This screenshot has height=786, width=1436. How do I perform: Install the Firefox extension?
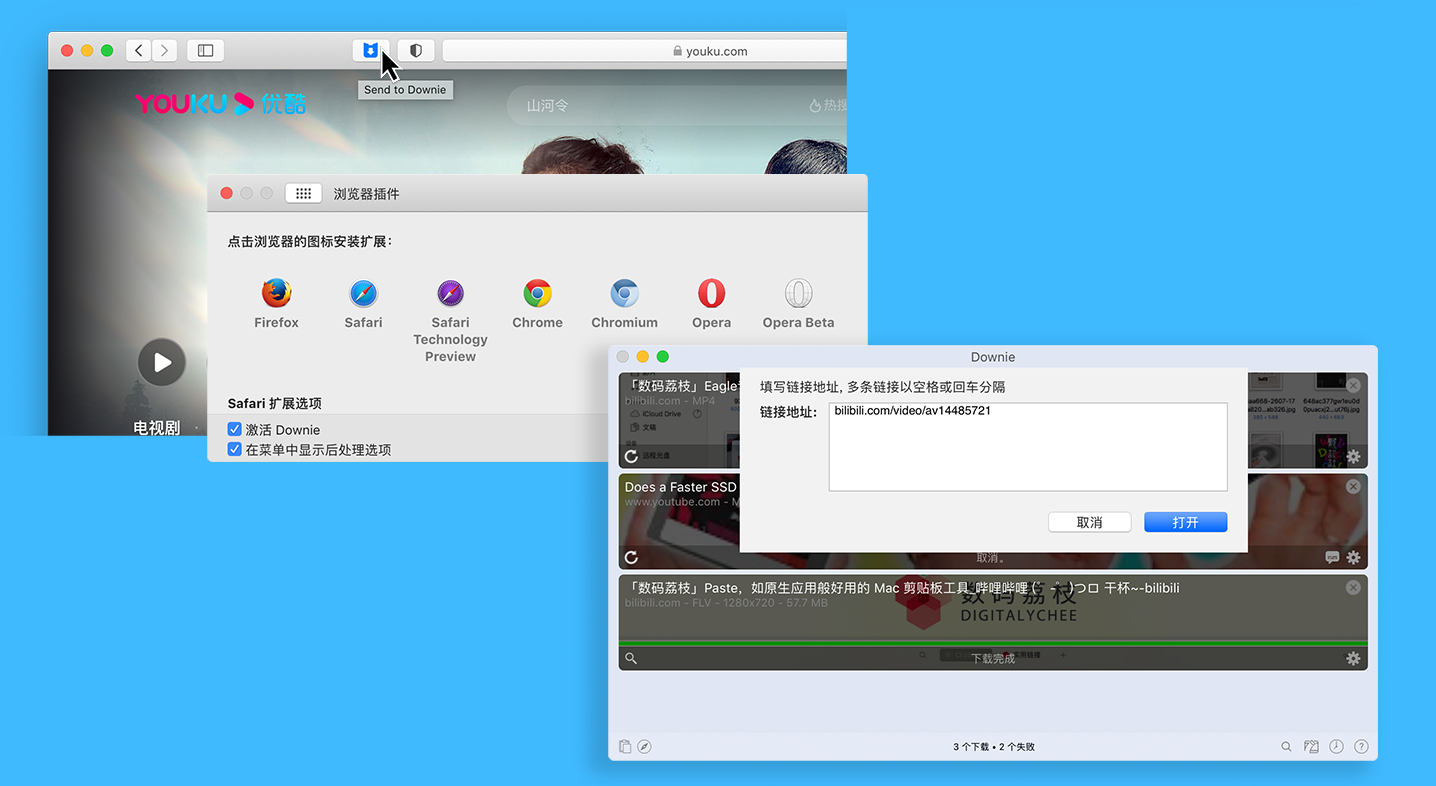276,304
